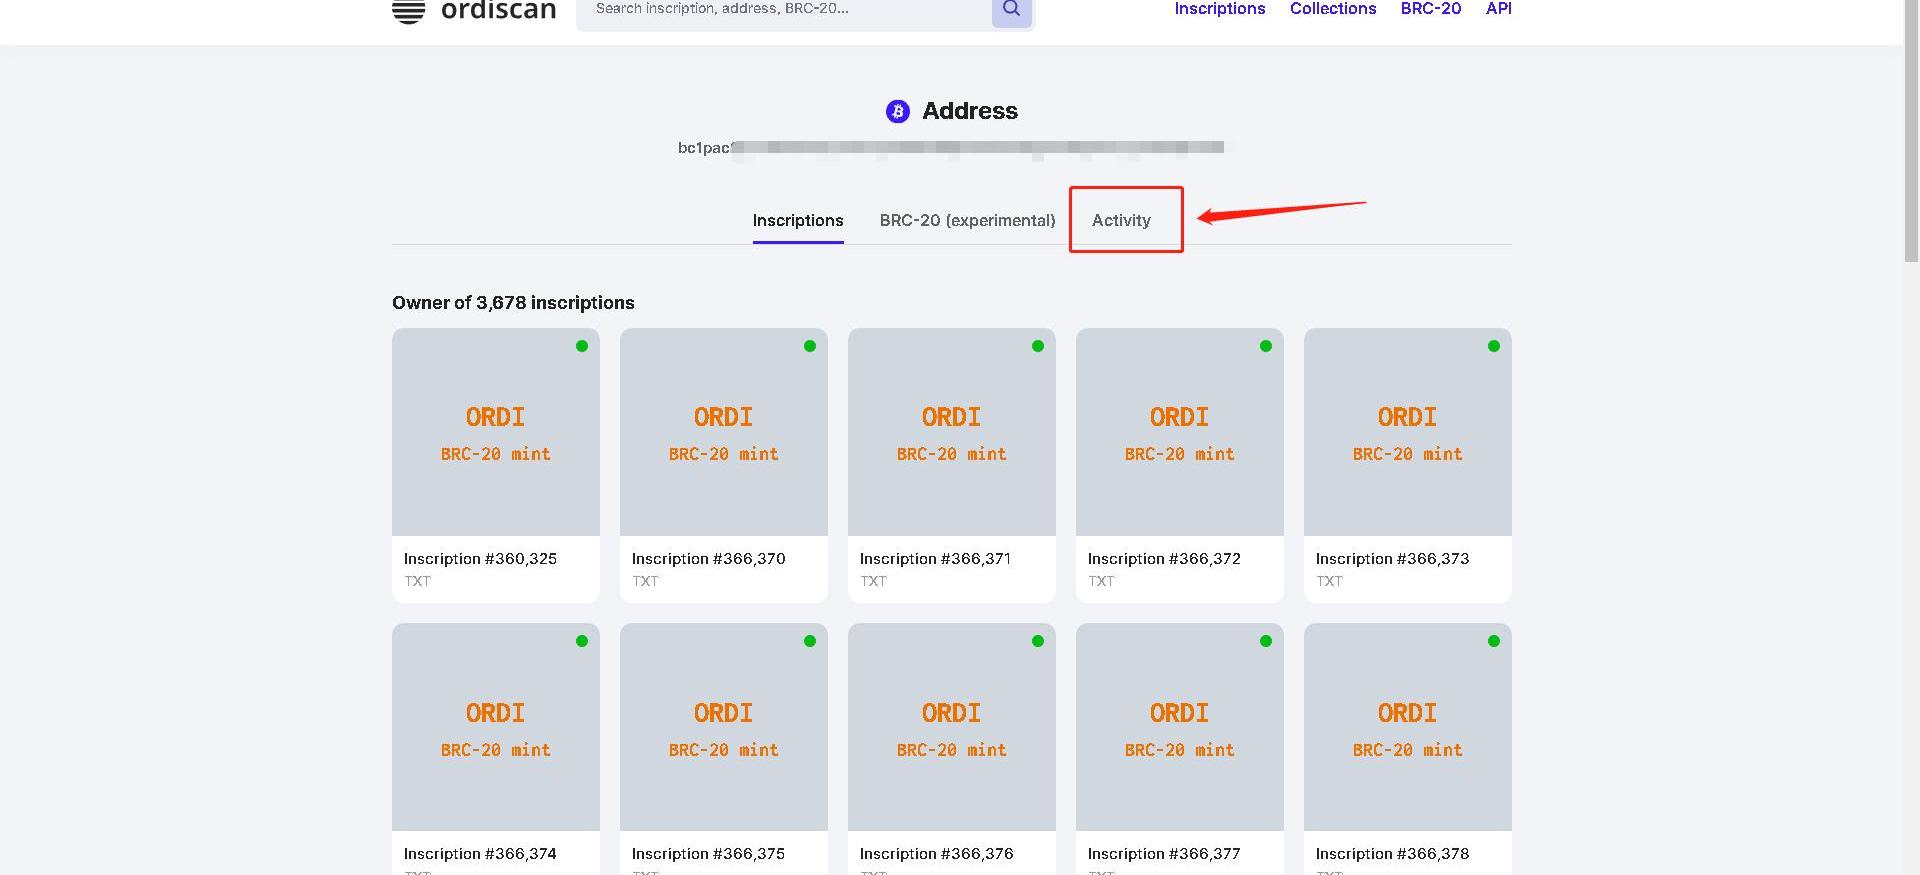Click green status dot on Inscription #366,374
Screen dimensions: 1920x875
582,641
